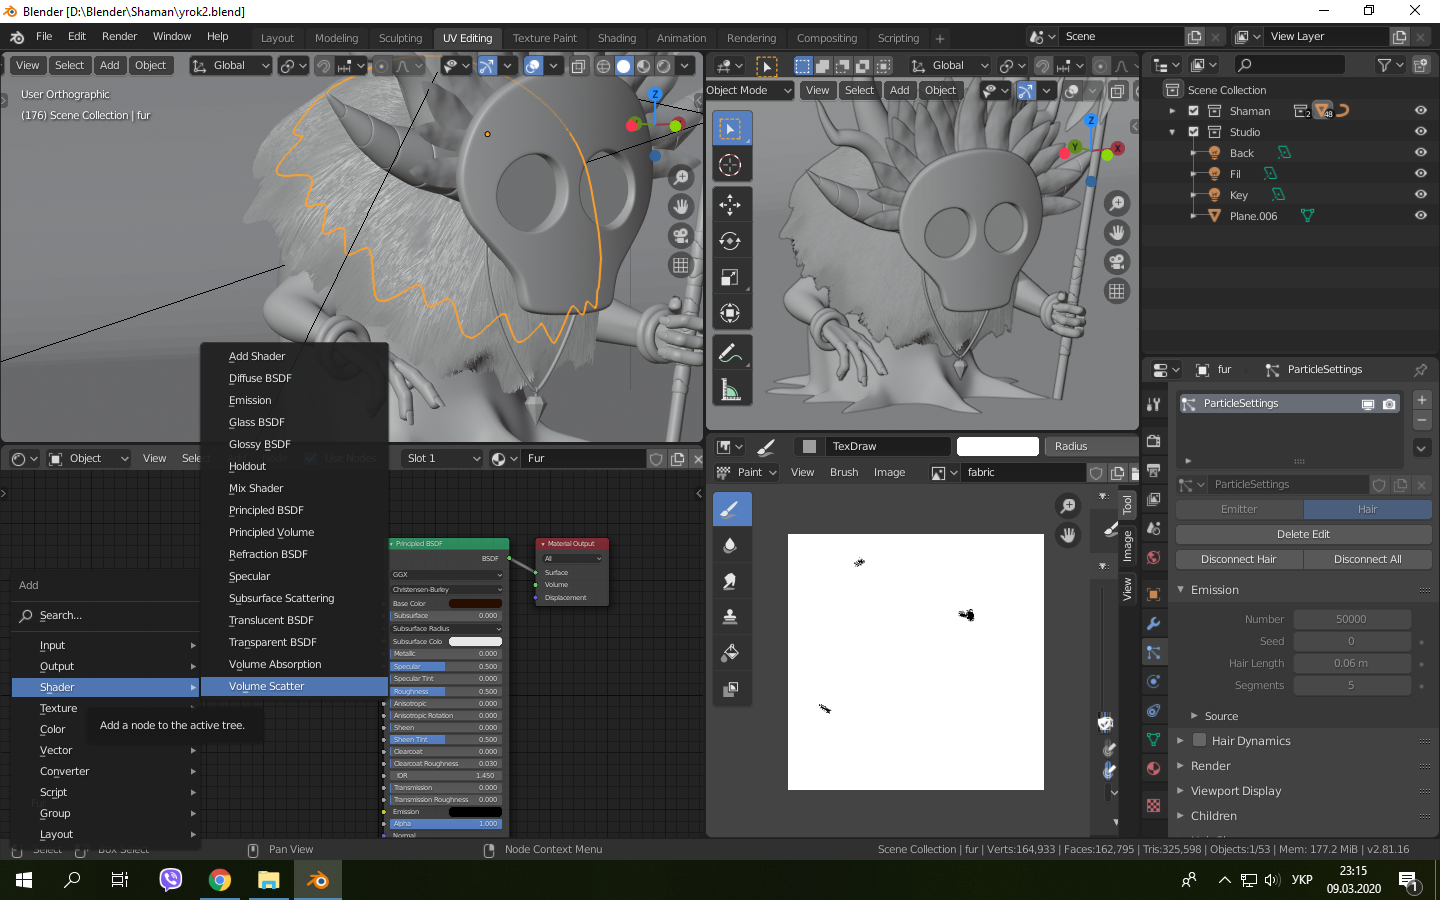Open the Slot 1 material slot dropdown

click(x=442, y=458)
